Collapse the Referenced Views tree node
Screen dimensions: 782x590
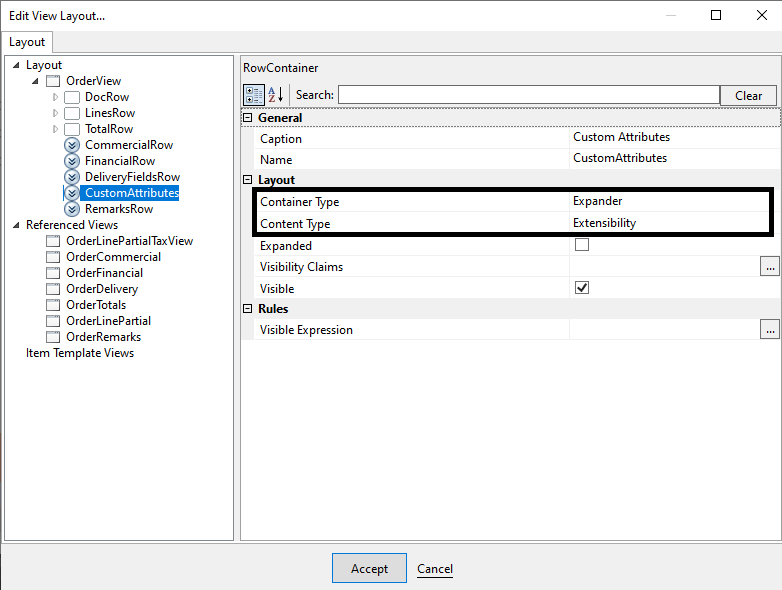point(16,225)
